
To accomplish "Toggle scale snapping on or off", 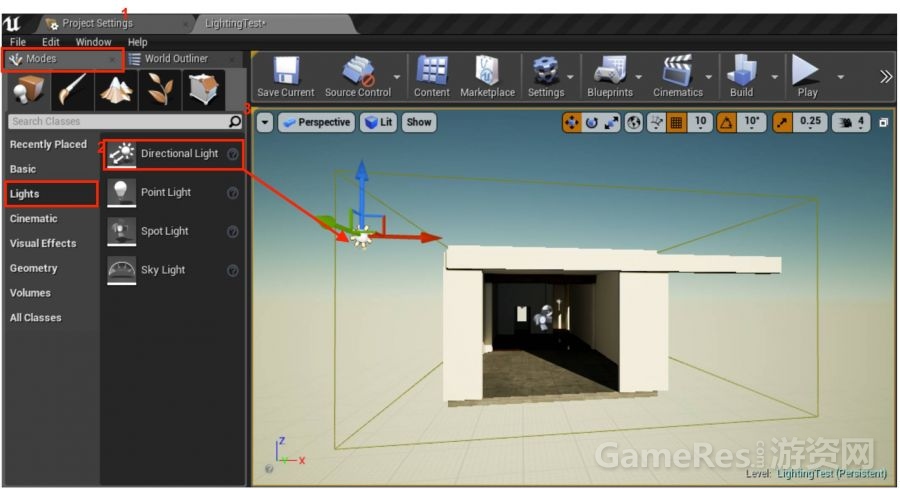I will point(782,122).
